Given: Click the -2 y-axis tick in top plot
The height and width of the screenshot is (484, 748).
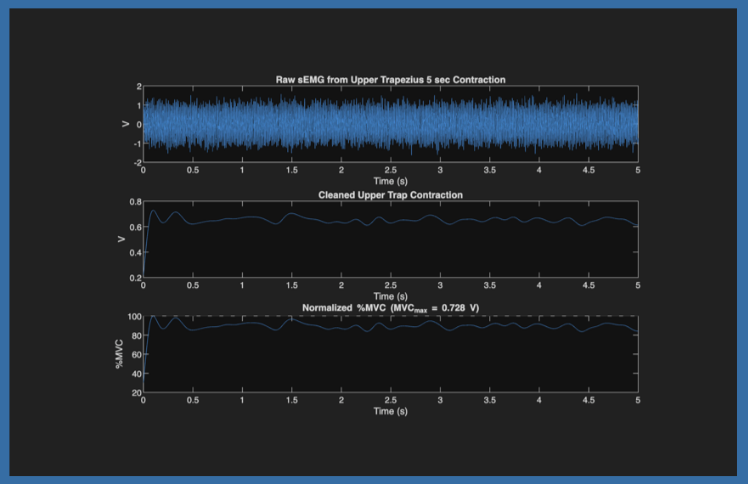Looking at the screenshot, I should point(135,162).
